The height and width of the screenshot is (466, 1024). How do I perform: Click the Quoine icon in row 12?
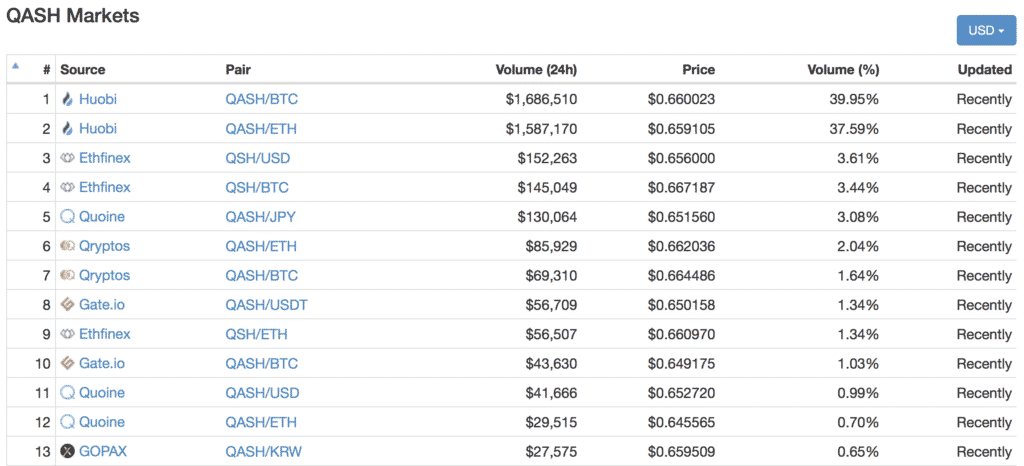[67, 422]
